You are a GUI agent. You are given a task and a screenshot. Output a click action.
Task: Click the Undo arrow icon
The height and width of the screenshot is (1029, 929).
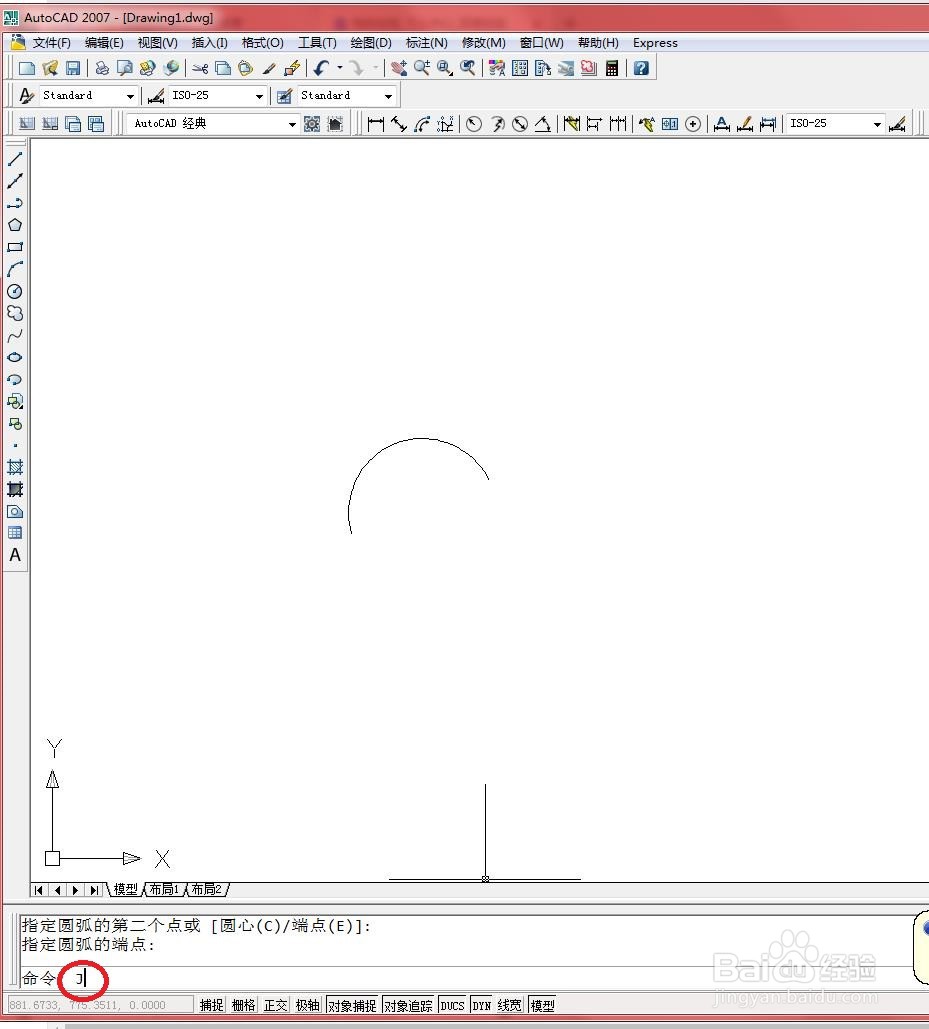321,68
